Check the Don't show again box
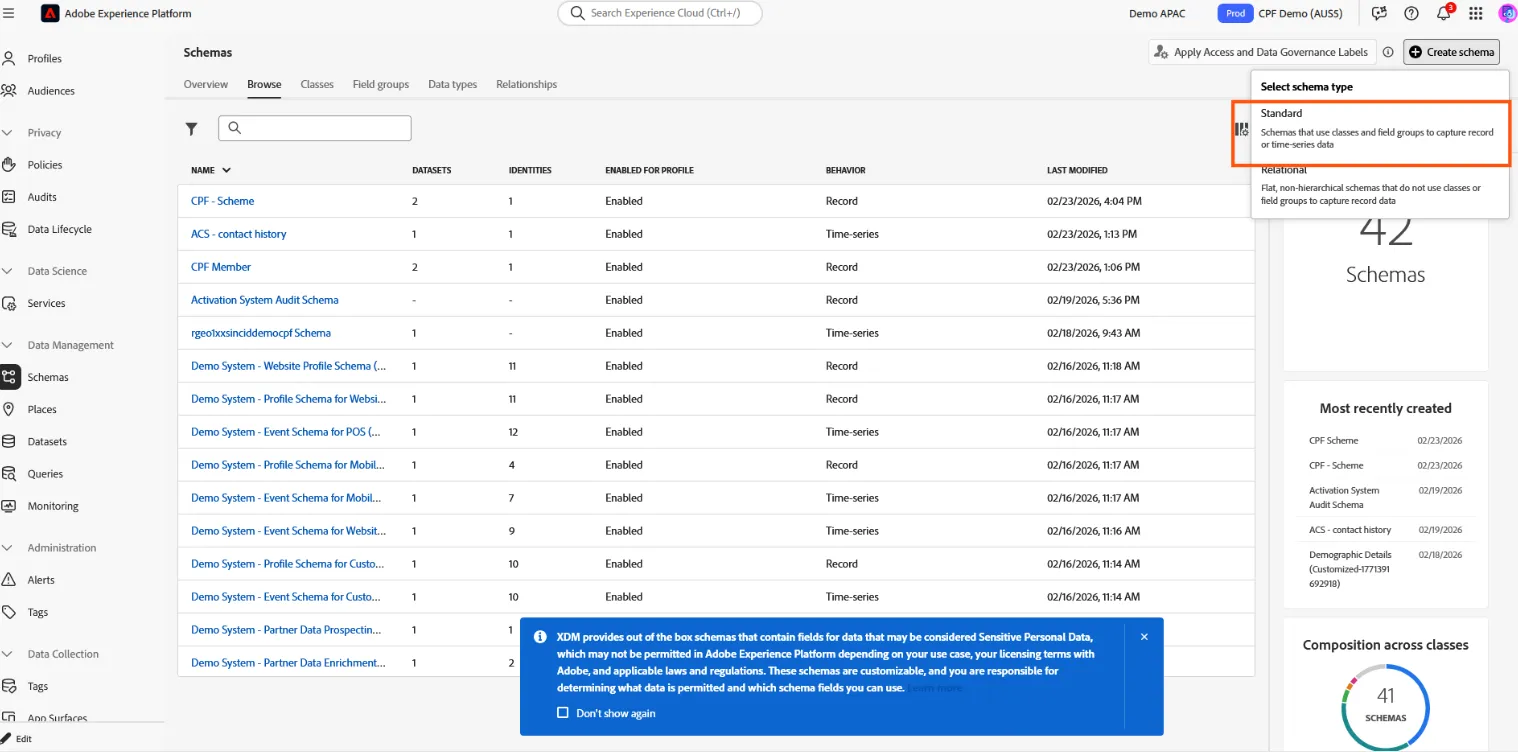This screenshot has width=1518, height=752. (x=563, y=713)
